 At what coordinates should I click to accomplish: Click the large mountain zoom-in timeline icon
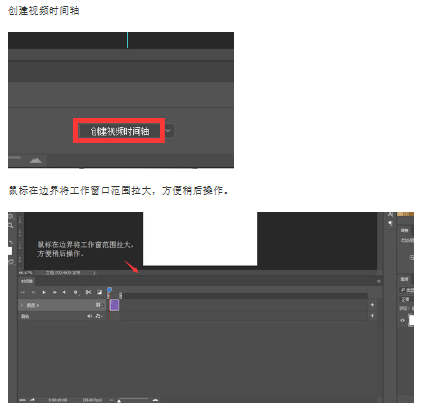(x=155, y=400)
